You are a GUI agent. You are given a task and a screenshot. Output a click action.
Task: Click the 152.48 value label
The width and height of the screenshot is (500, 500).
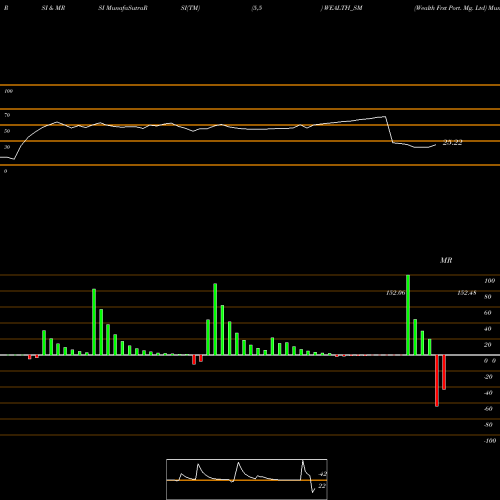click(x=467, y=293)
